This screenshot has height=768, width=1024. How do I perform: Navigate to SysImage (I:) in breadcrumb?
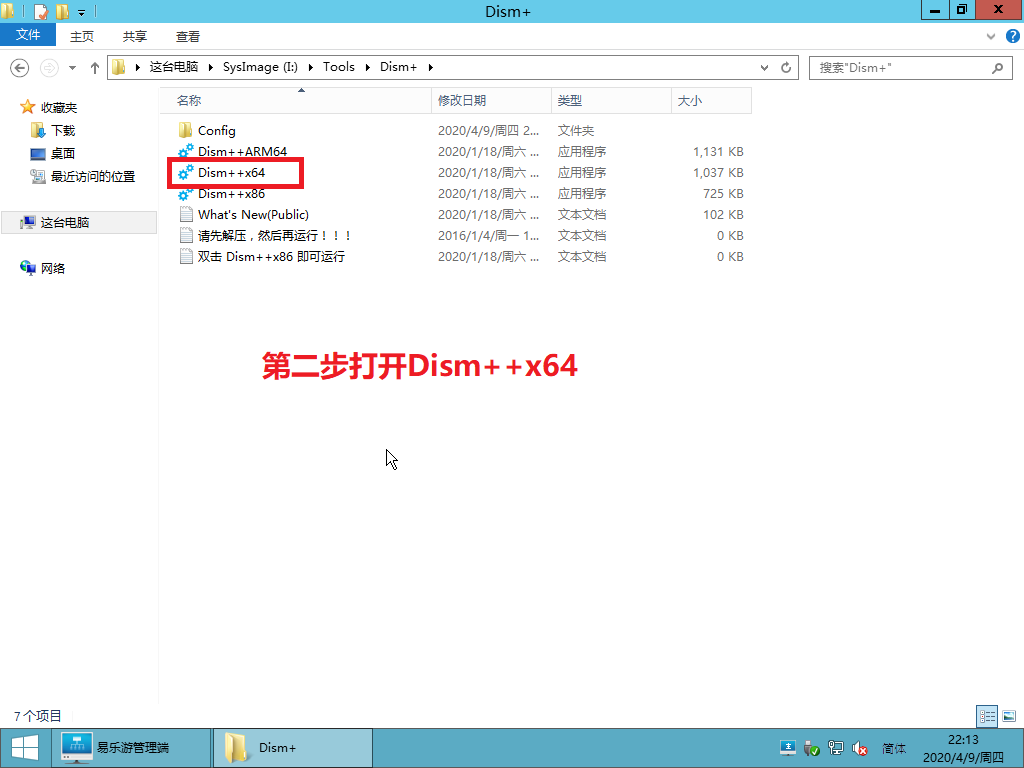point(260,67)
